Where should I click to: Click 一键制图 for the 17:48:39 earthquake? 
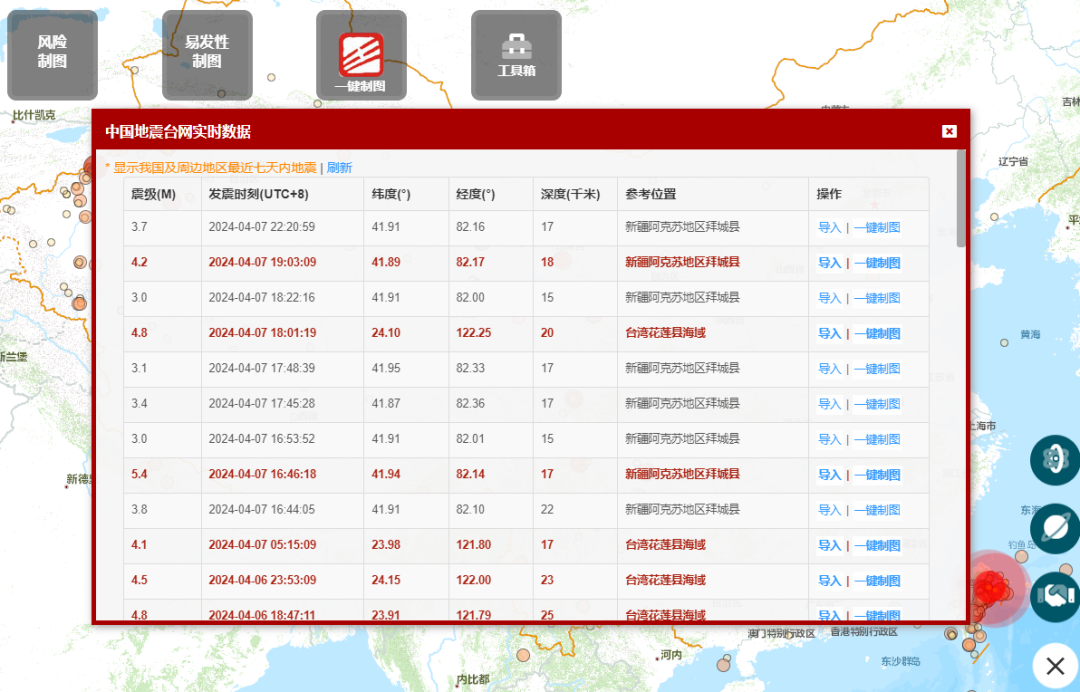[x=878, y=368]
